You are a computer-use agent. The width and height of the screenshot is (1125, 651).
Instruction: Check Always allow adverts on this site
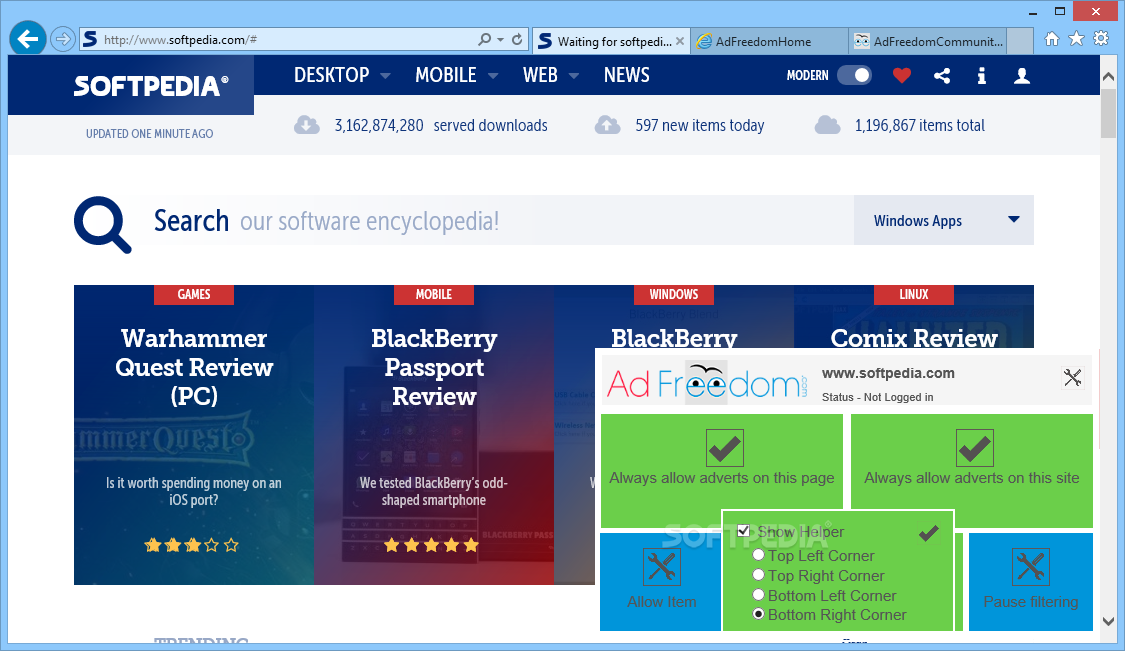click(x=972, y=471)
